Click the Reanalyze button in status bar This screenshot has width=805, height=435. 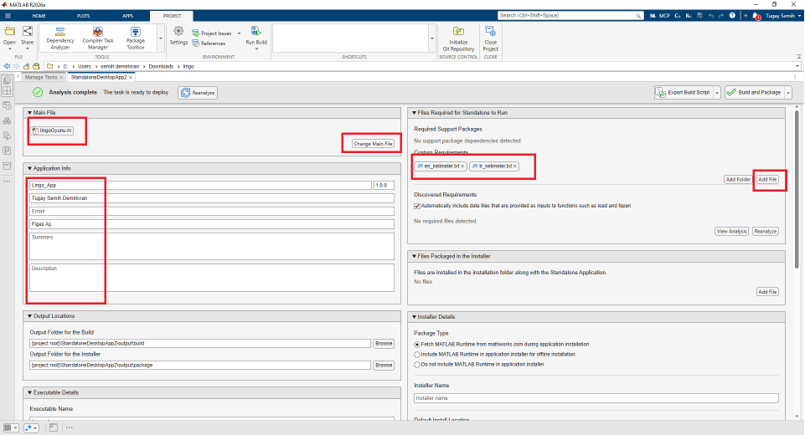[198, 93]
